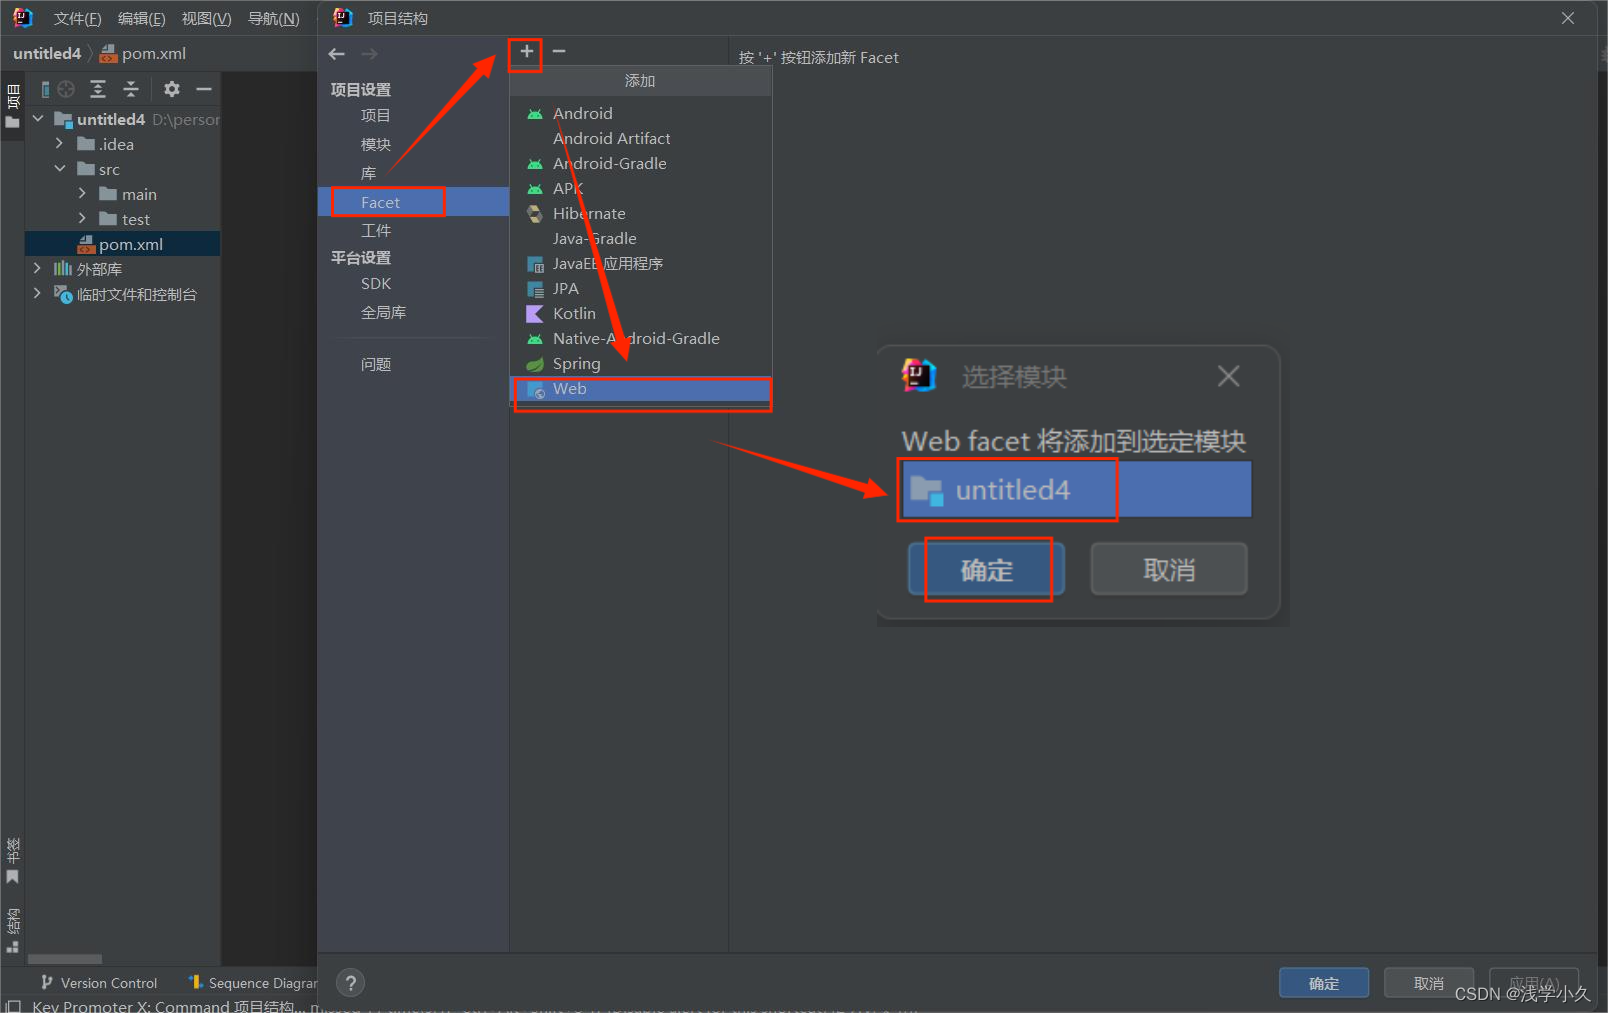Expand the .idea folder

[60, 144]
